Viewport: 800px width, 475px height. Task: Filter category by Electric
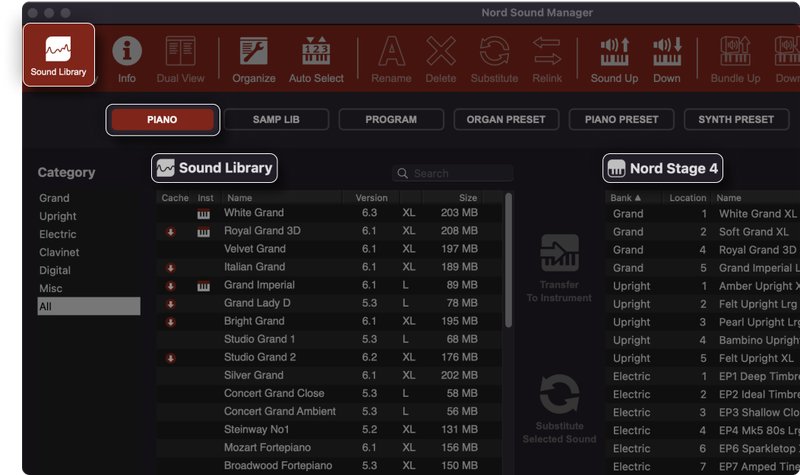[x=58, y=234]
